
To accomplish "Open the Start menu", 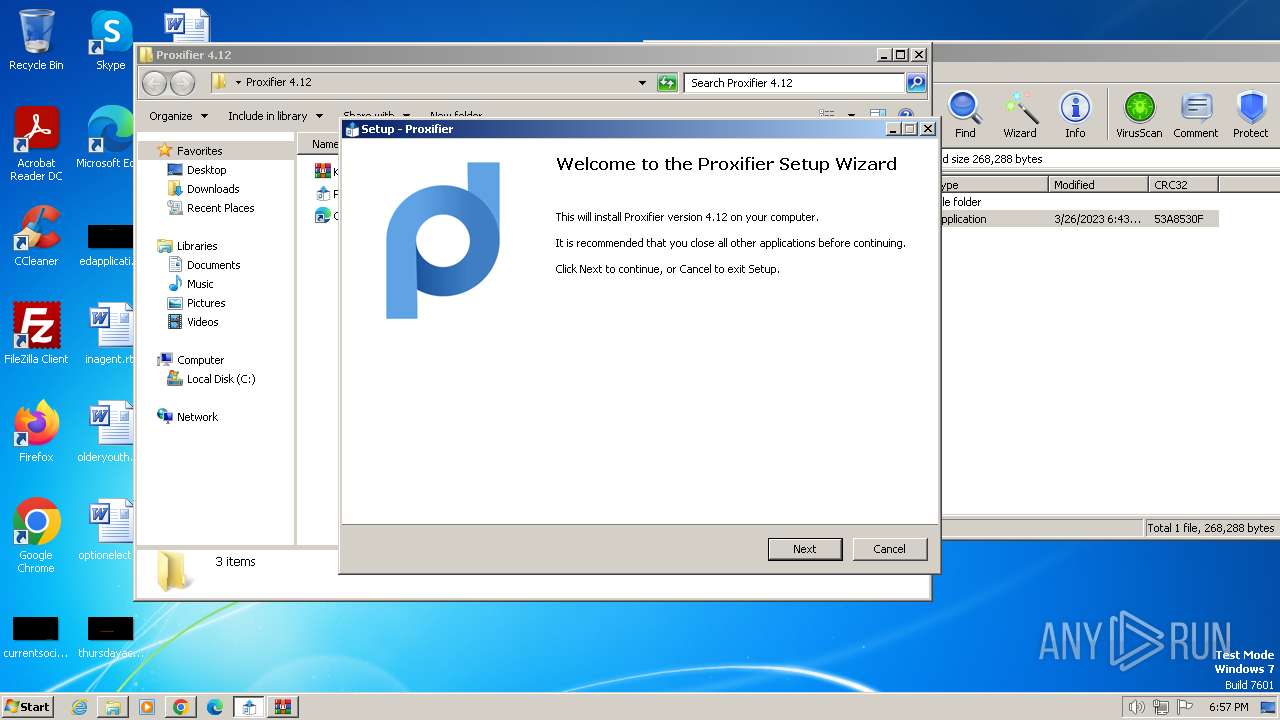I will (x=27, y=707).
